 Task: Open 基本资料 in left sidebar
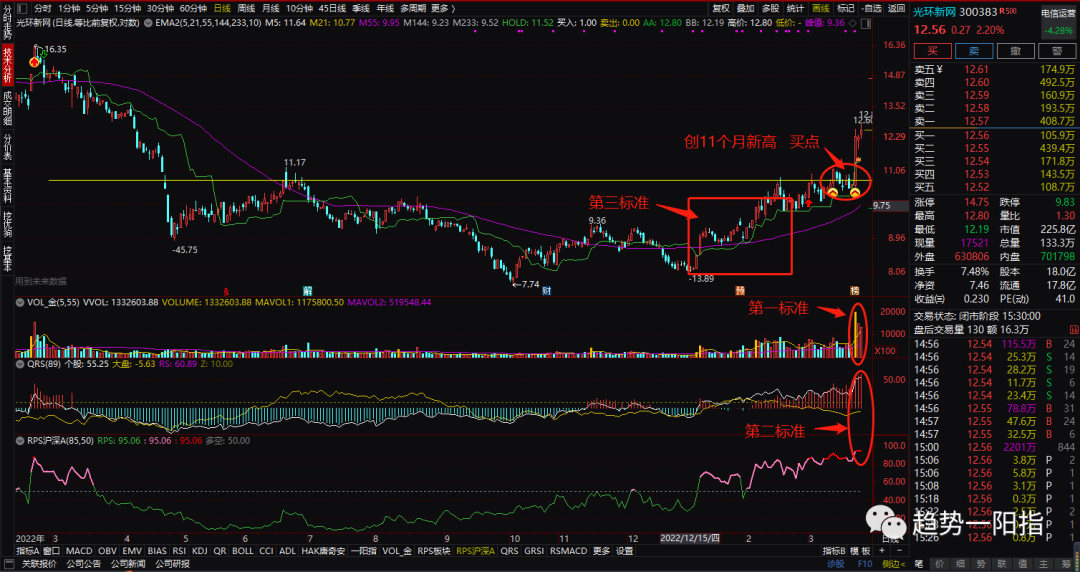(x=8, y=185)
